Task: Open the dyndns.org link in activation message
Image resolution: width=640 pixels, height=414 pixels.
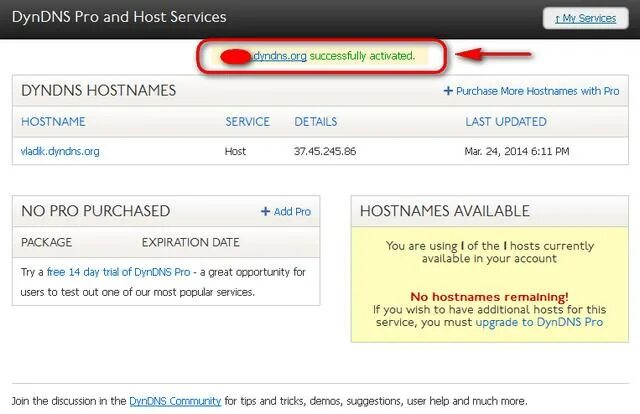Action: coord(280,56)
